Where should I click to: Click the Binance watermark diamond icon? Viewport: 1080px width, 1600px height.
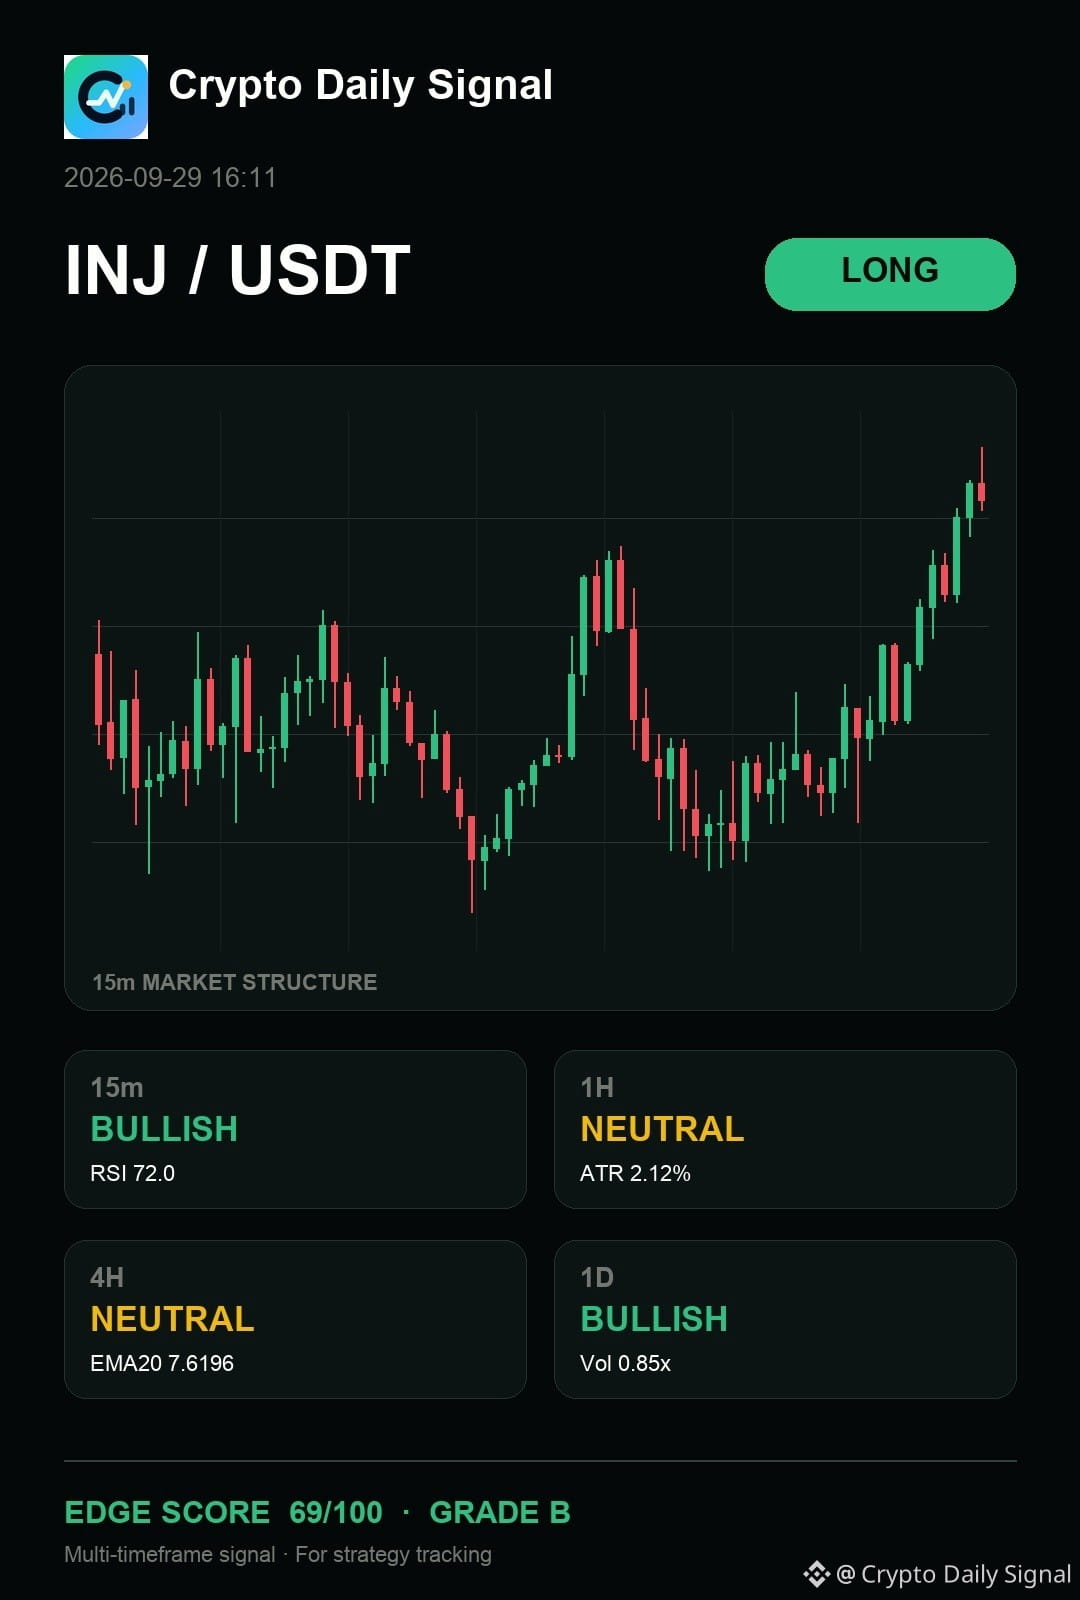pos(816,1574)
